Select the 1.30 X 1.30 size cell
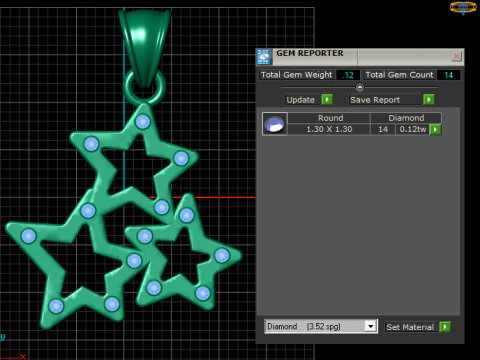 (x=329, y=129)
